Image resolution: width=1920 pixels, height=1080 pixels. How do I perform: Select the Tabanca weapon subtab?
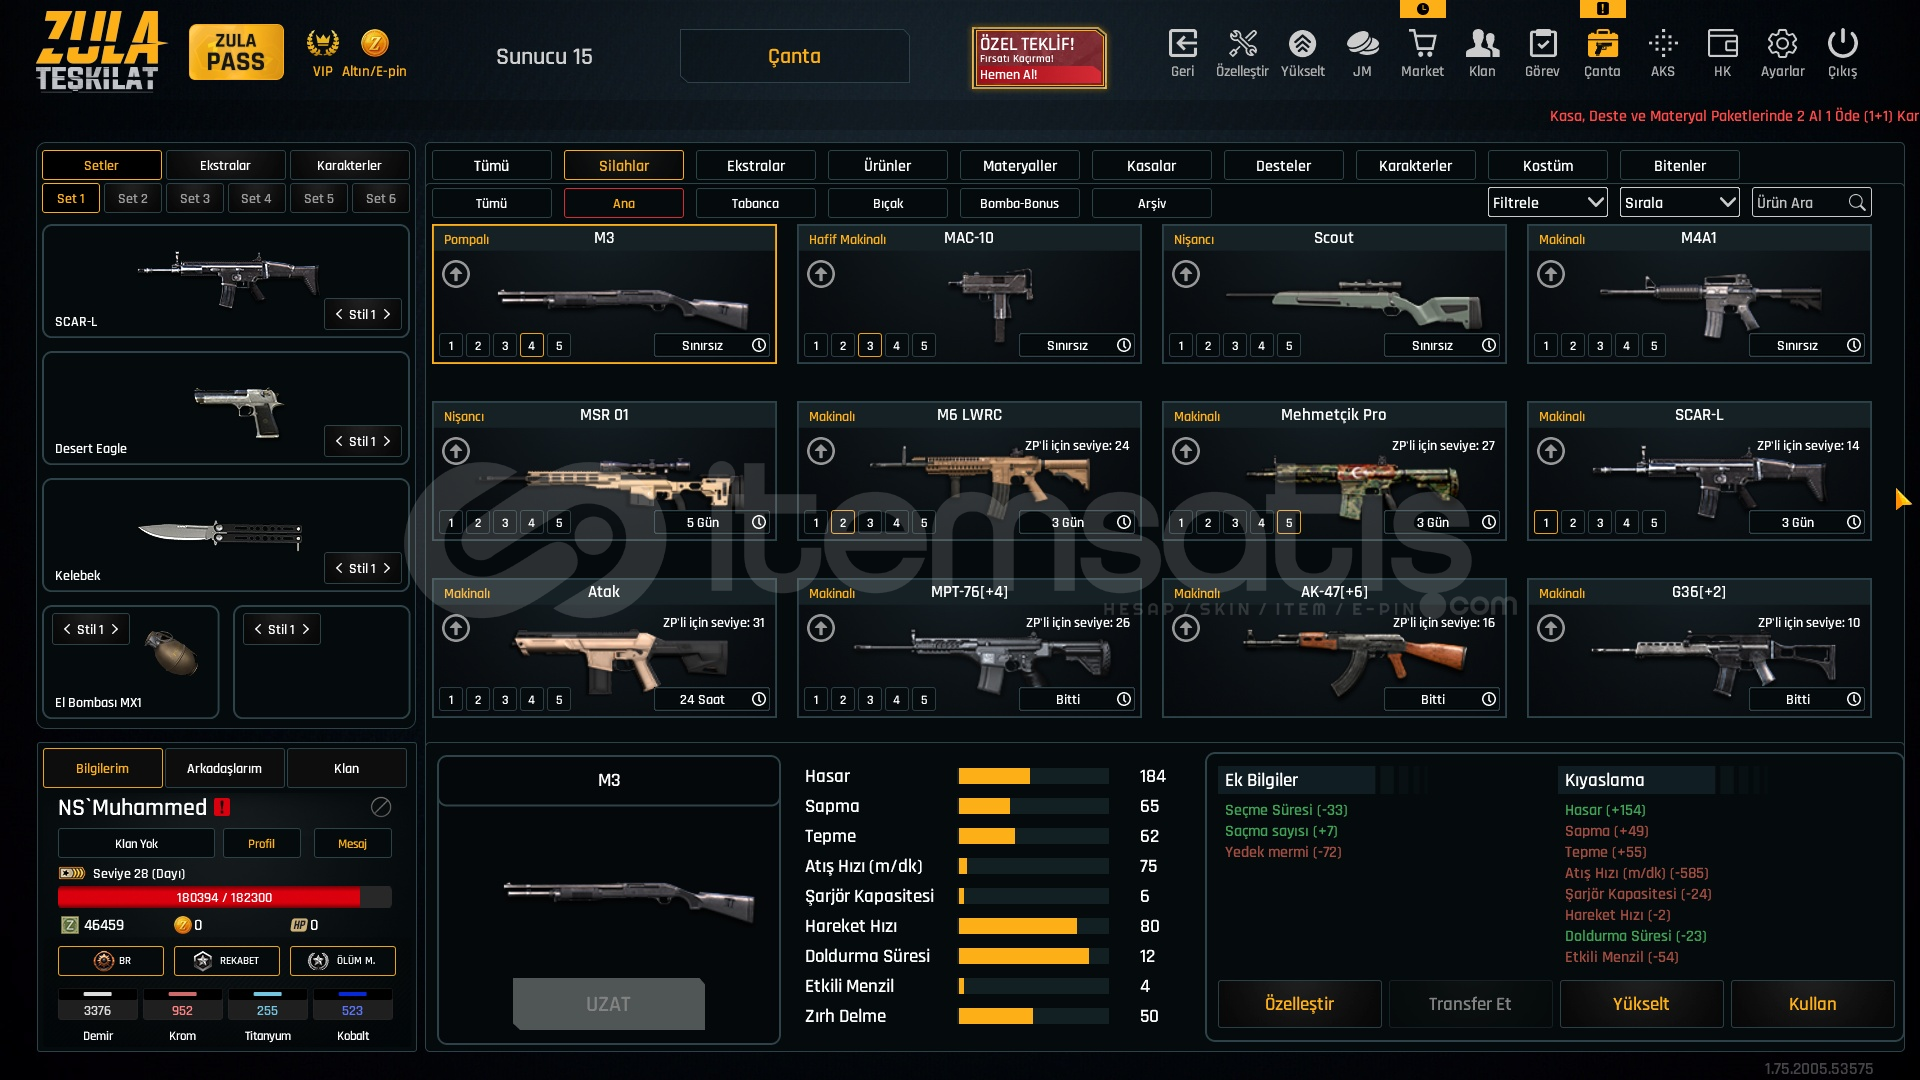coord(755,204)
